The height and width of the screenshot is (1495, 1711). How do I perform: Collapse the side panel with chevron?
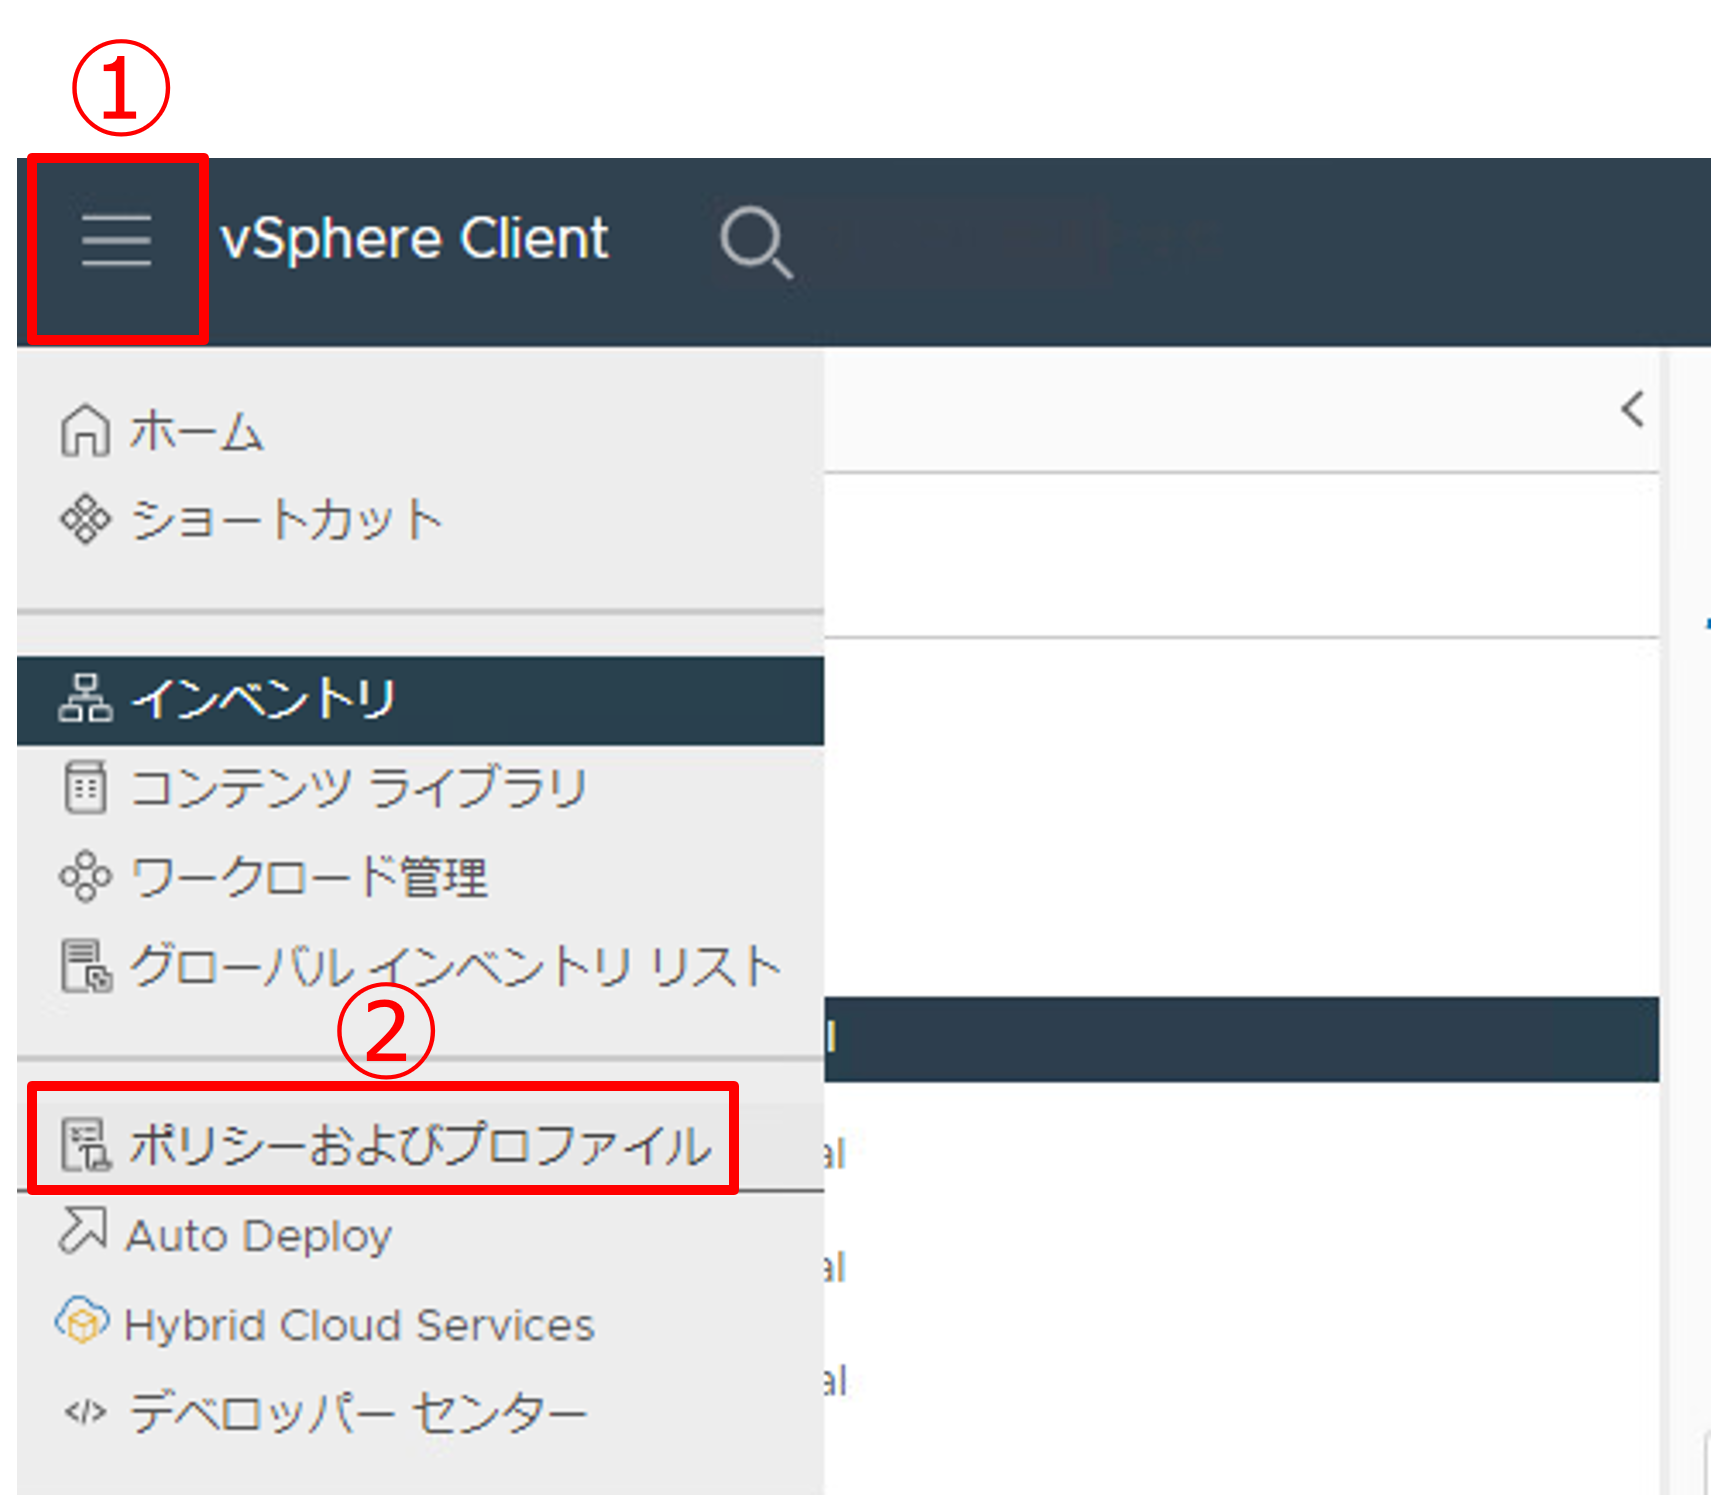click(x=1633, y=409)
